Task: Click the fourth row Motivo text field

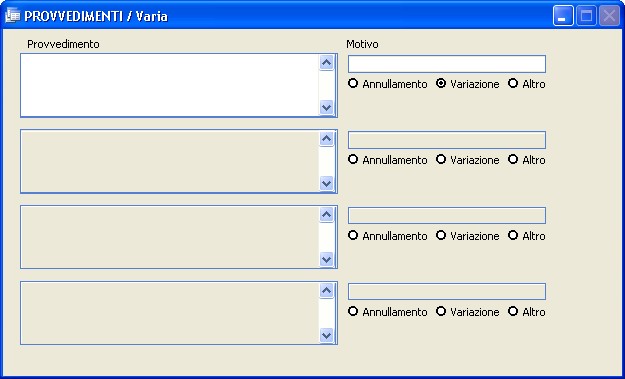Action: click(447, 292)
